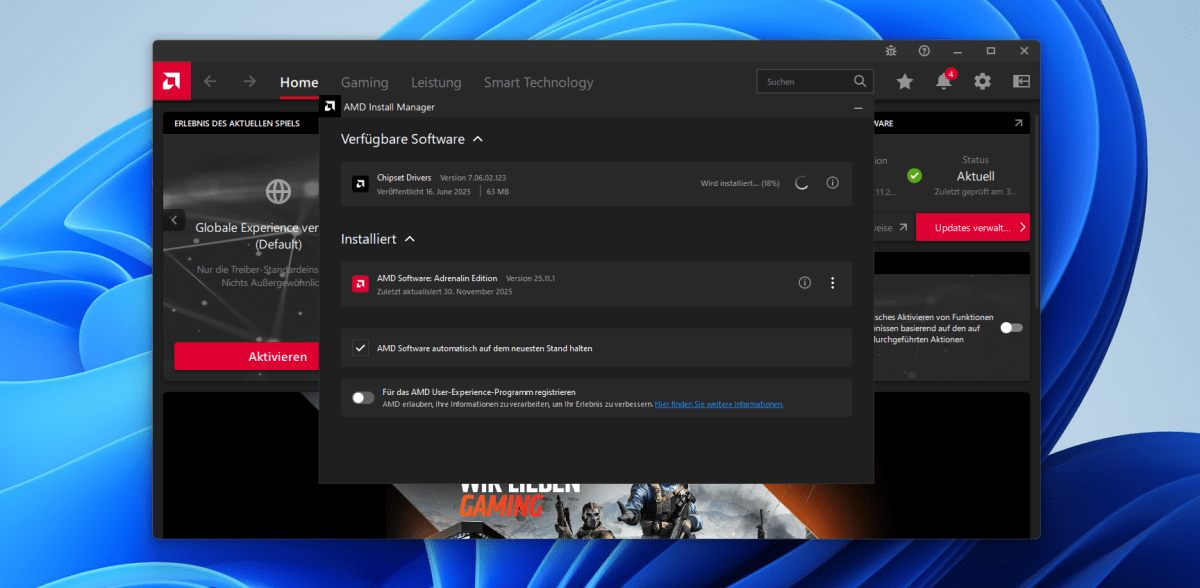
Task: Switch to the Gaming tab
Action: (x=364, y=83)
